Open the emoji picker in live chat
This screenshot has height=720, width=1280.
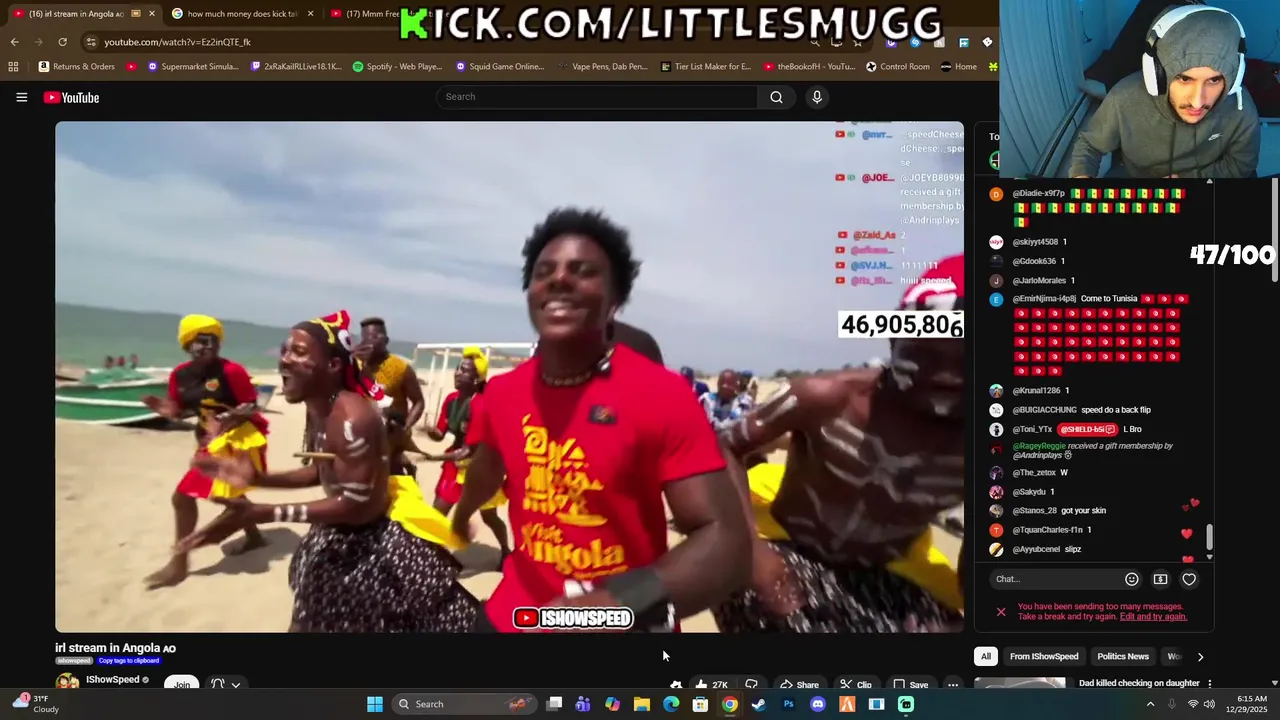1132,579
